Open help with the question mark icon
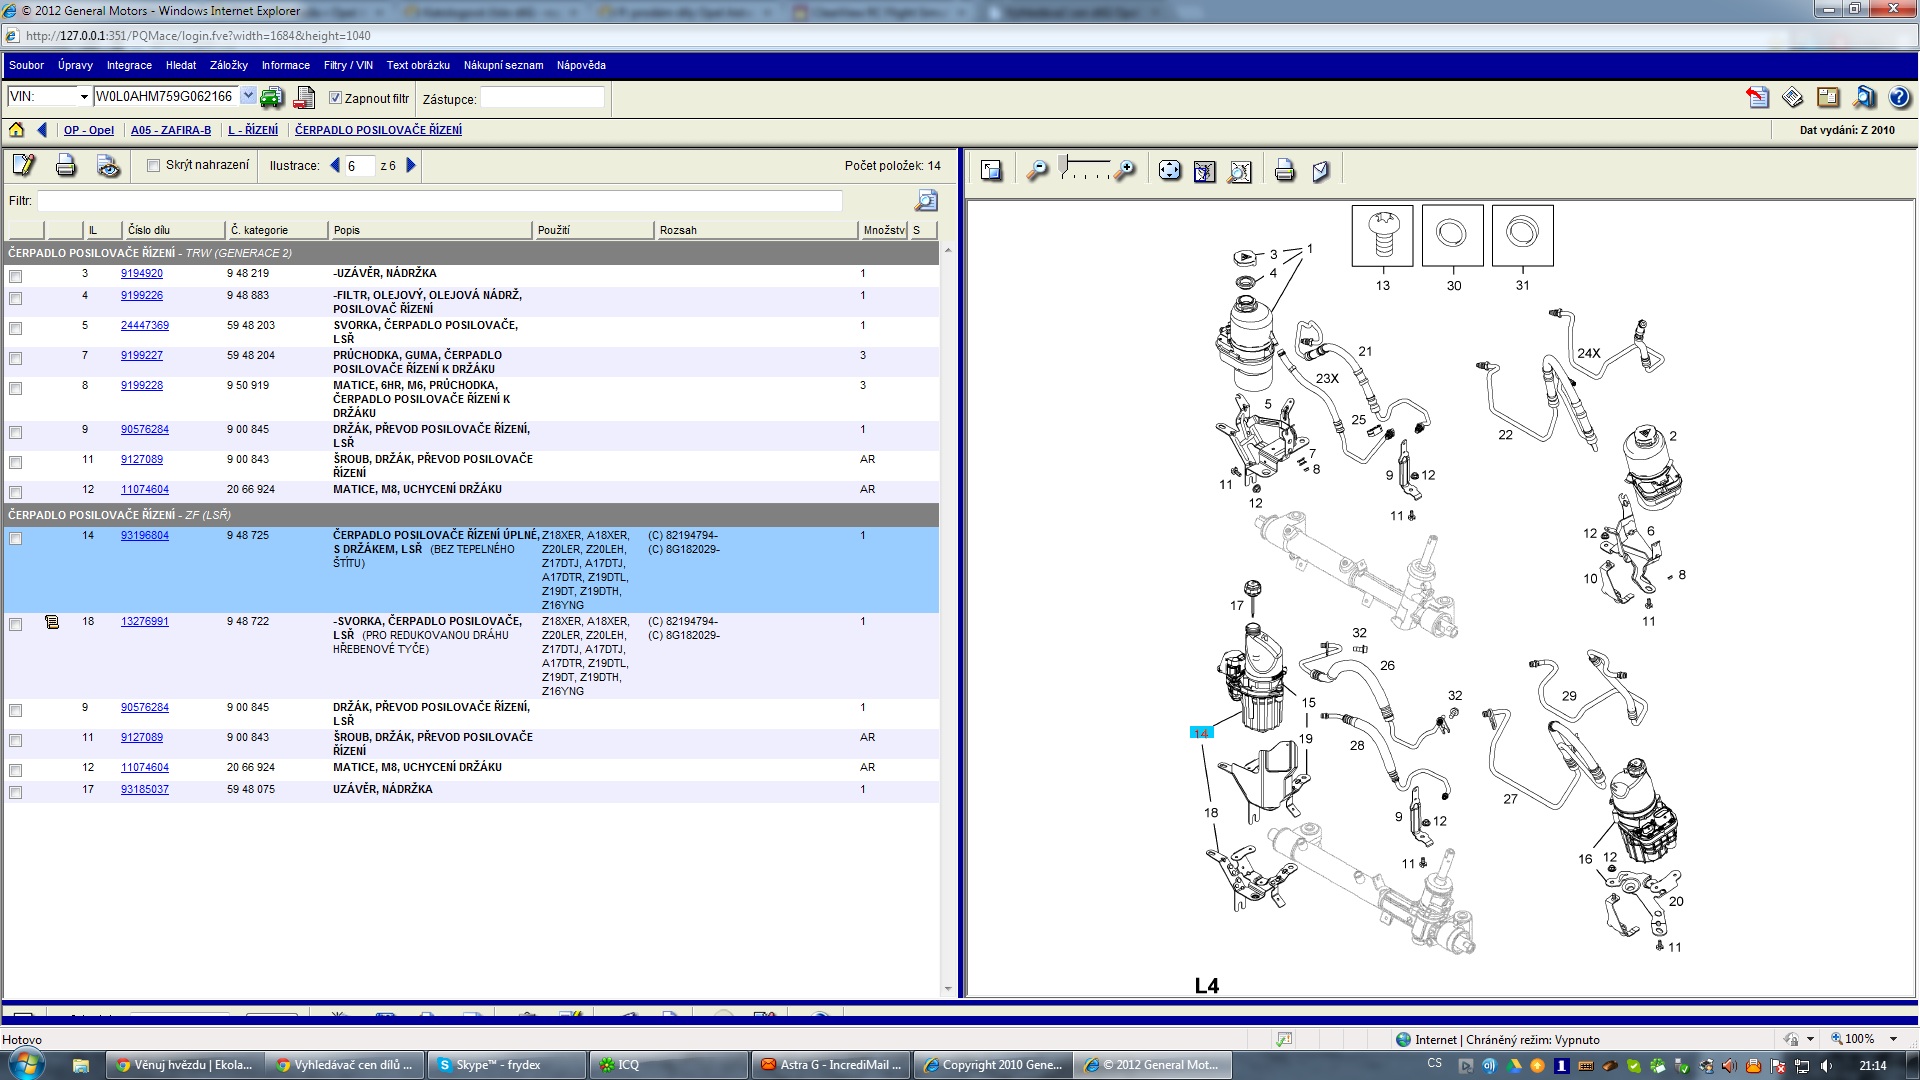 [x=1899, y=98]
